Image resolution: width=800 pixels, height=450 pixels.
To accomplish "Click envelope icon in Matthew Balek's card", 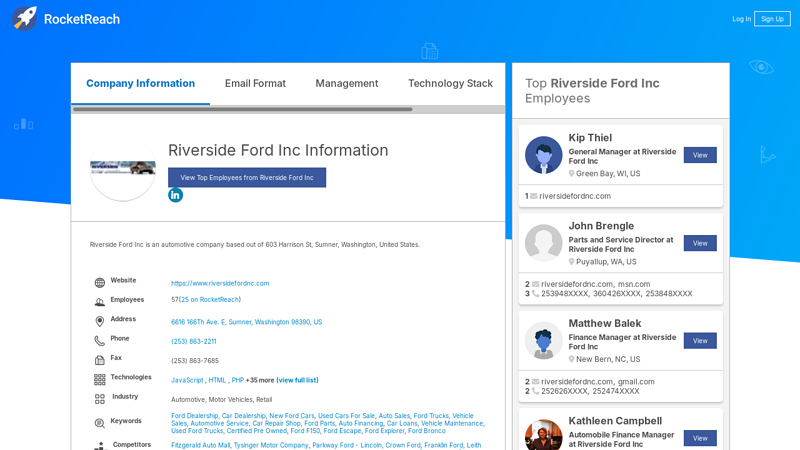I will [535, 382].
